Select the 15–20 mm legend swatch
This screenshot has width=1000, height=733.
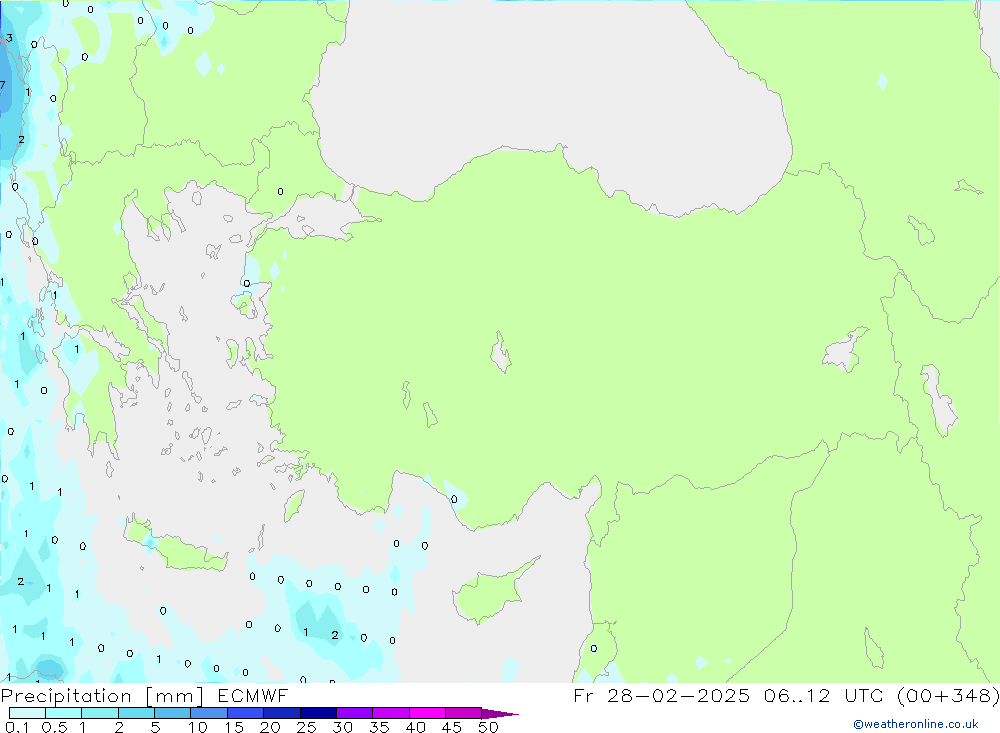click(x=245, y=713)
